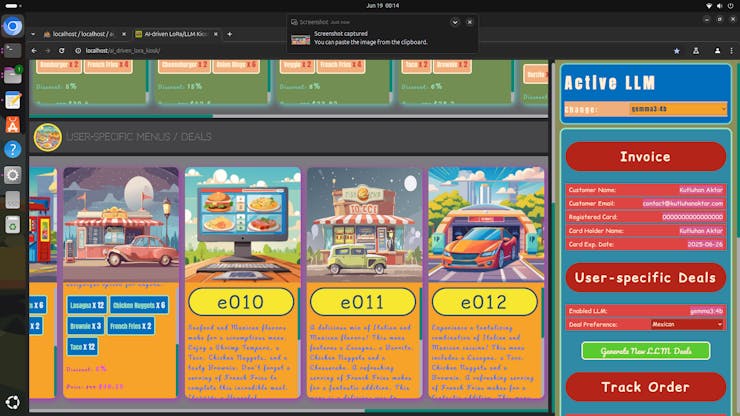Click the Customer Email field
740x416 pixels.
pyautogui.click(x=646, y=204)
